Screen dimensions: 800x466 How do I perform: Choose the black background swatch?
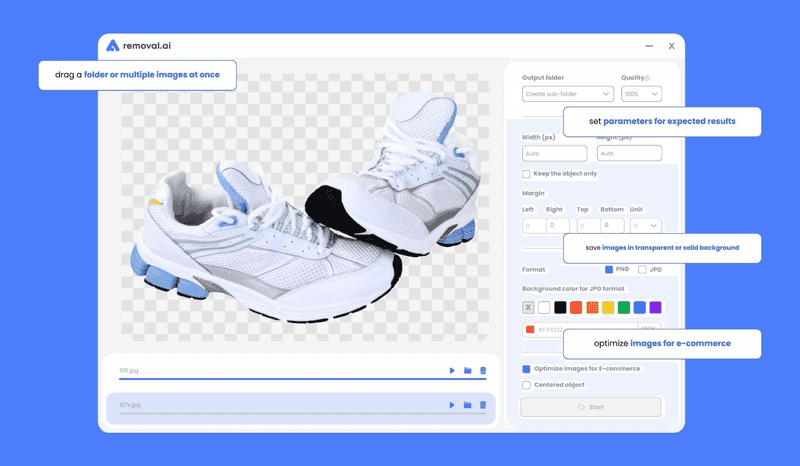coord(560,307)
